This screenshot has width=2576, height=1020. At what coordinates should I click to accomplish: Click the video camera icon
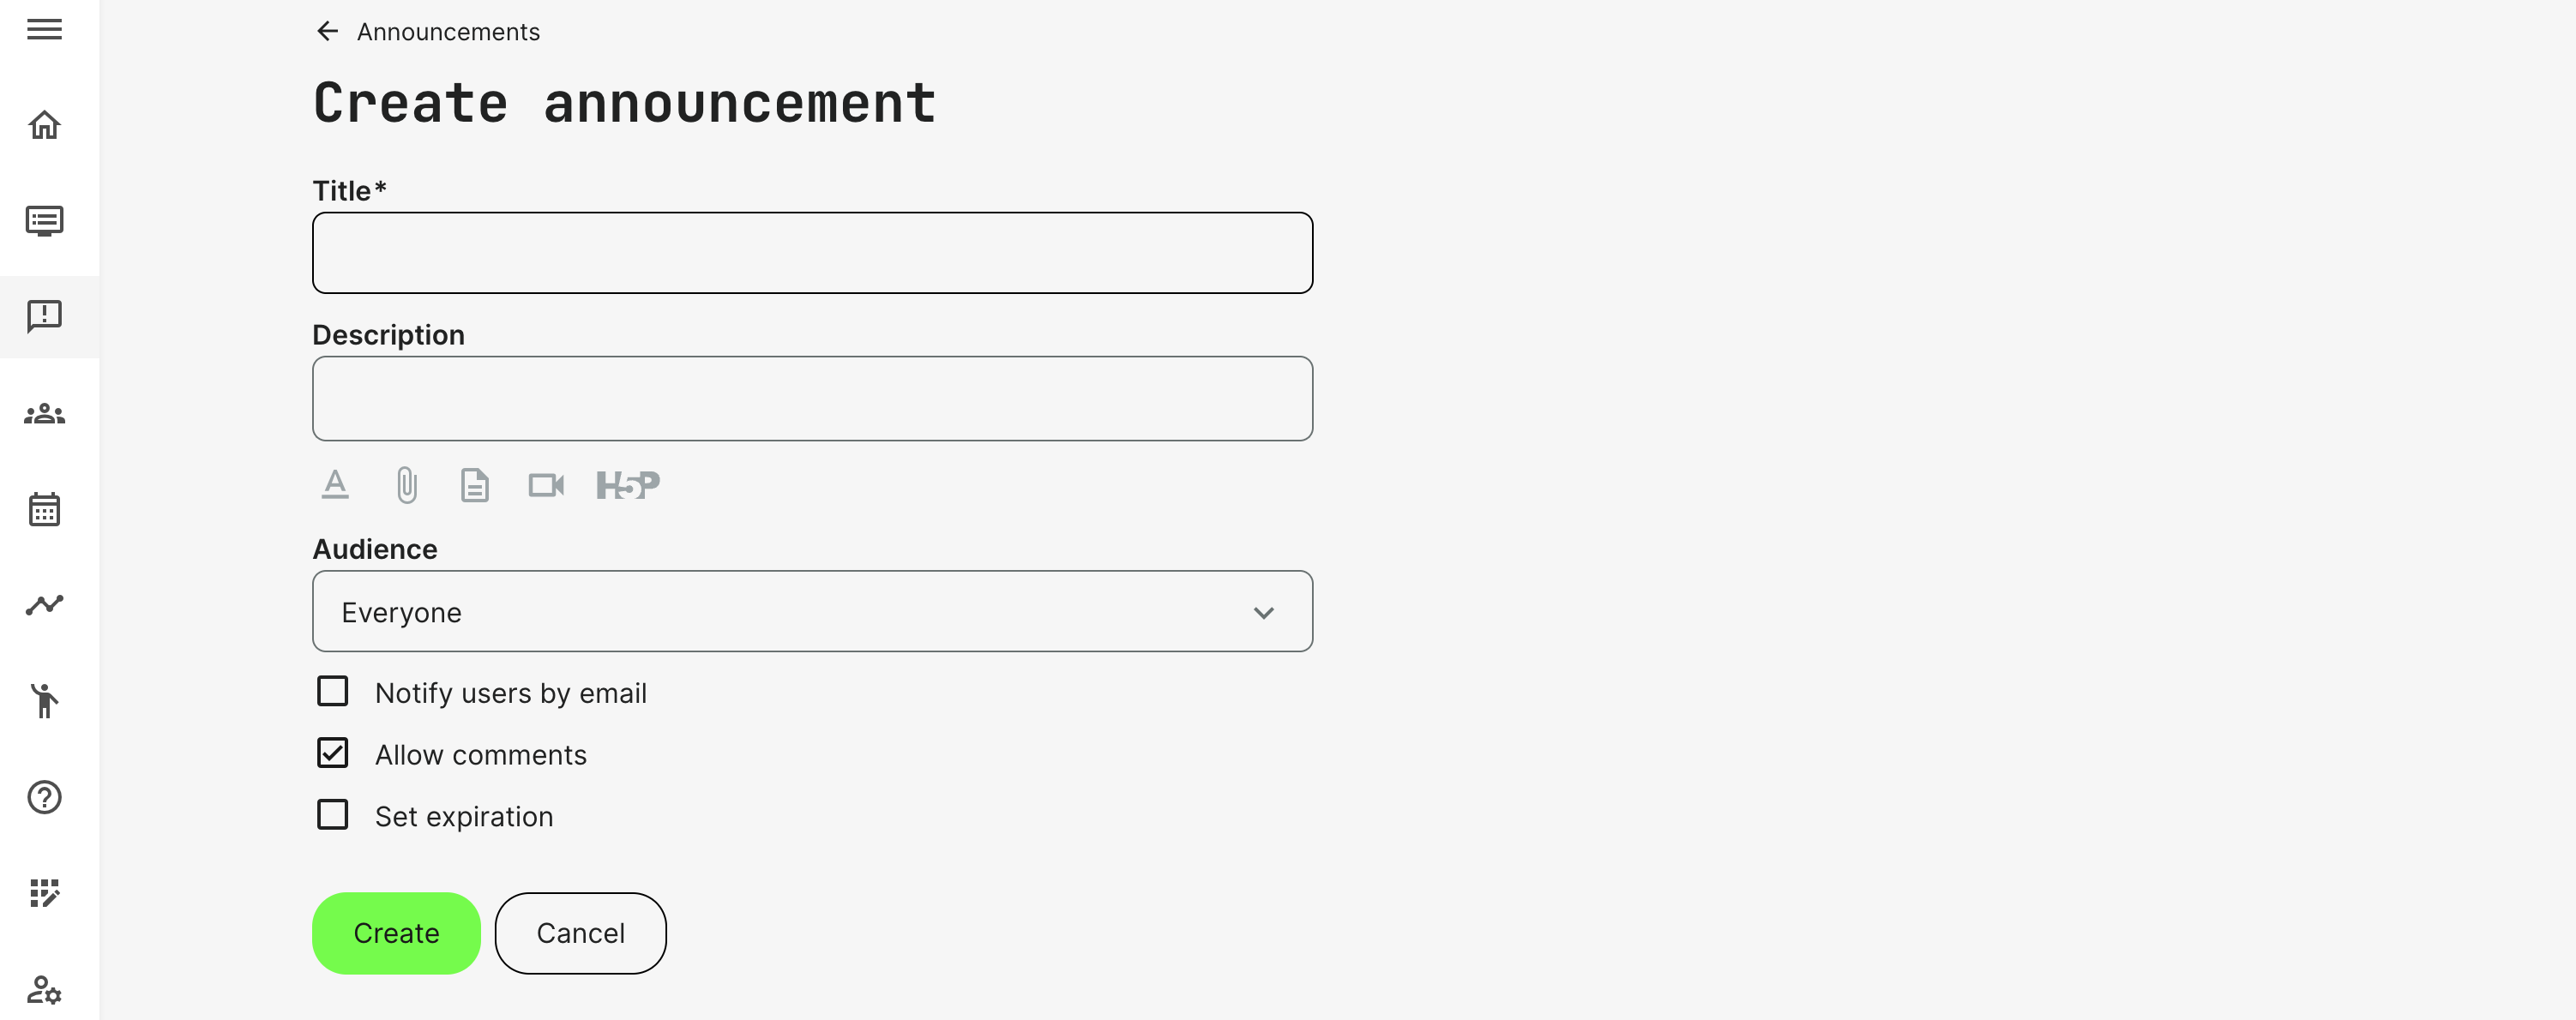point(546,485)
